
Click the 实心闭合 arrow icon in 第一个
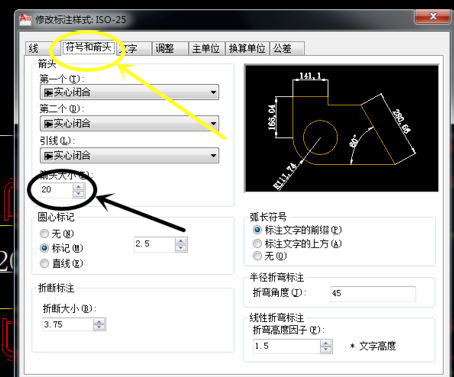[x=48, y=93]
